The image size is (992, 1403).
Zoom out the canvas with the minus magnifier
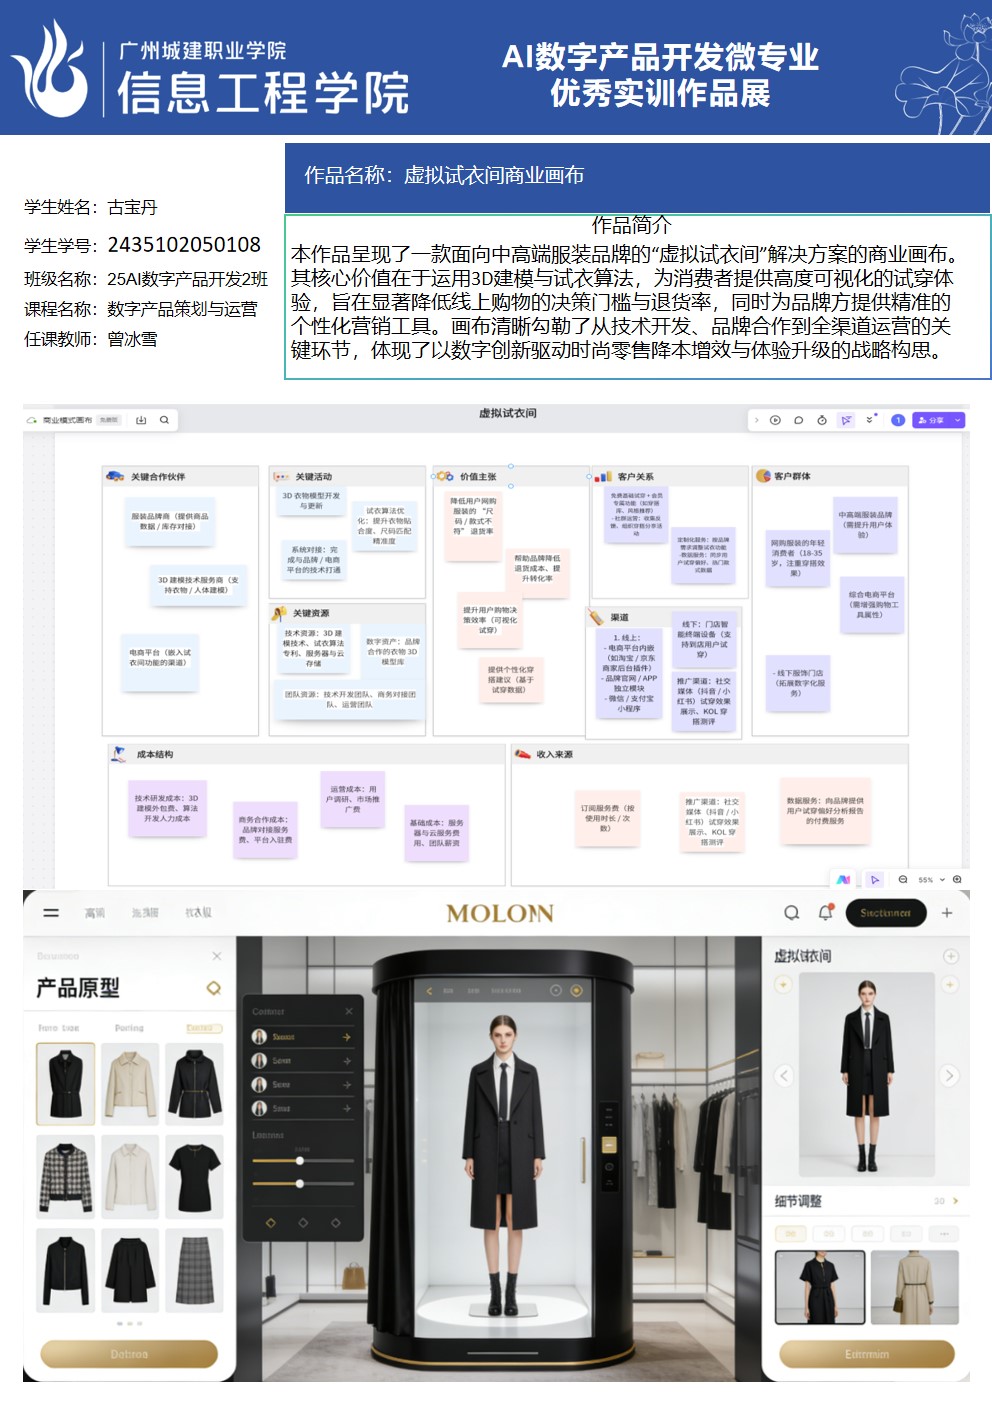tap(903, 880)
